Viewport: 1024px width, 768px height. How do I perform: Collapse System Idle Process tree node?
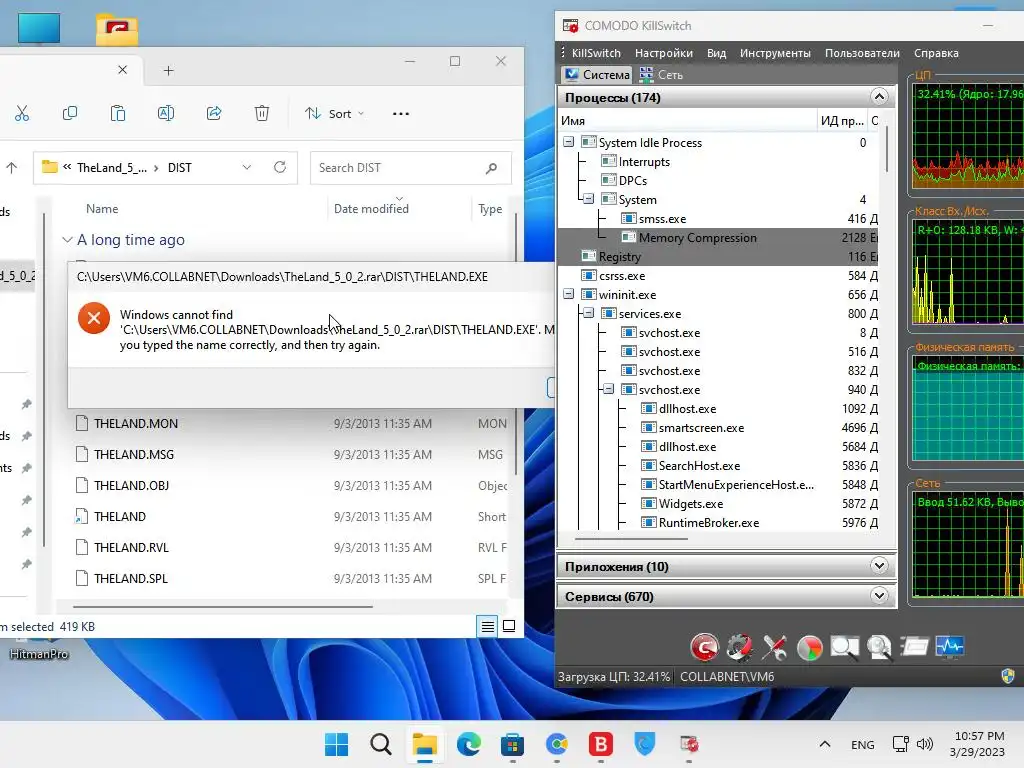click(568, 142)
